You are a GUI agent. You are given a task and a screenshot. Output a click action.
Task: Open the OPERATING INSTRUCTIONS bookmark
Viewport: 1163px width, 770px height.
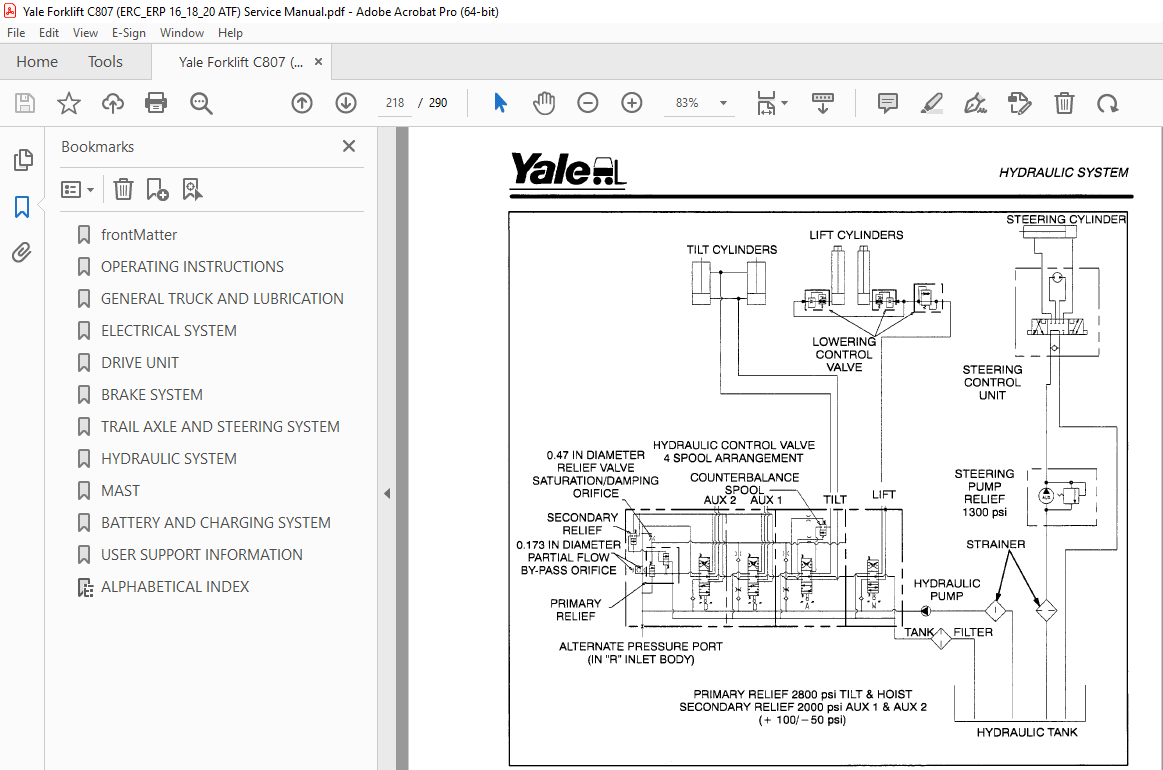tap(192, 266)
